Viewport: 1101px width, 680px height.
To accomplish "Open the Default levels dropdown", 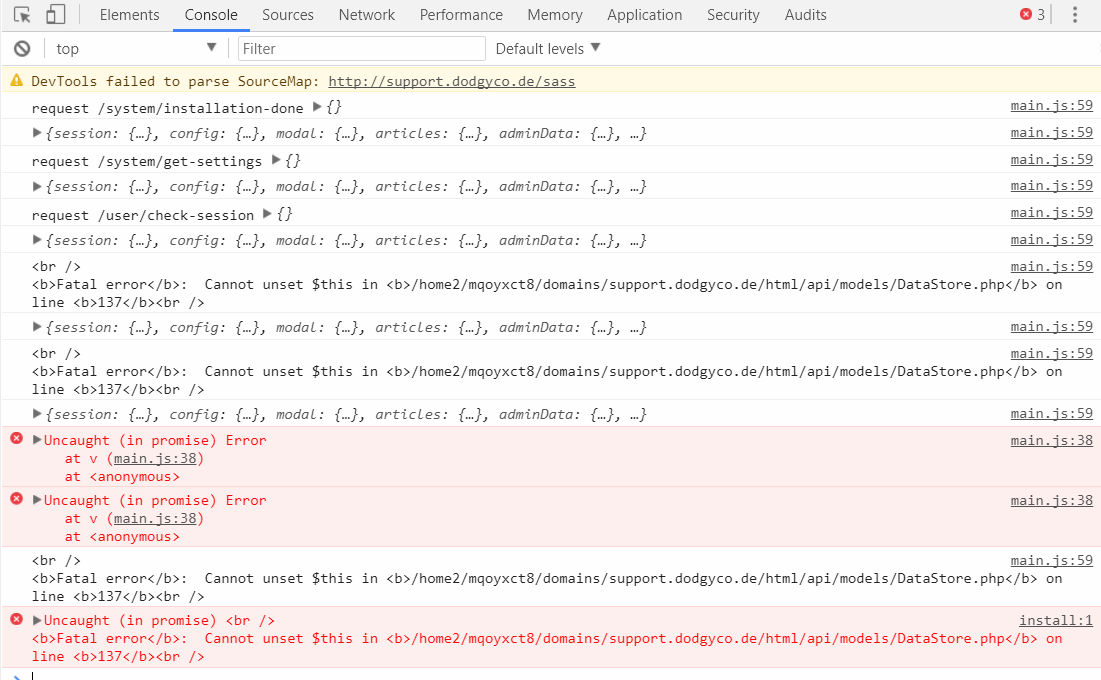I will pos(545,48).
